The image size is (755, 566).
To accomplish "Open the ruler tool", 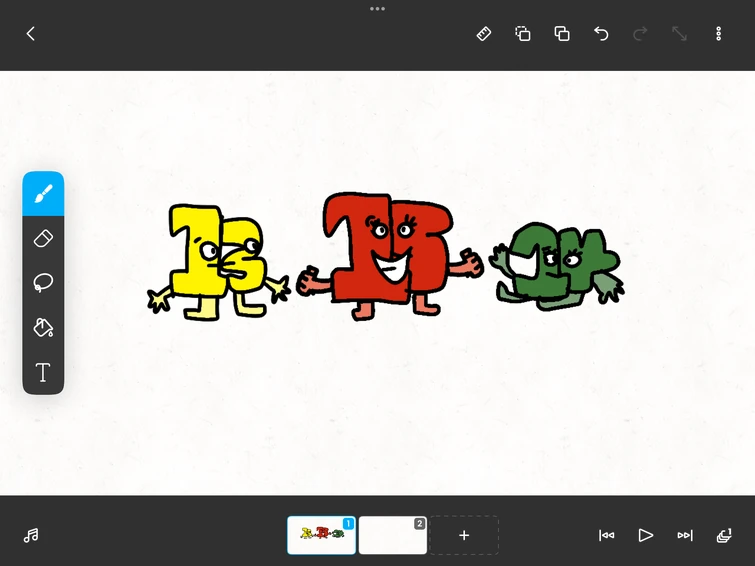I will point(484,34).
